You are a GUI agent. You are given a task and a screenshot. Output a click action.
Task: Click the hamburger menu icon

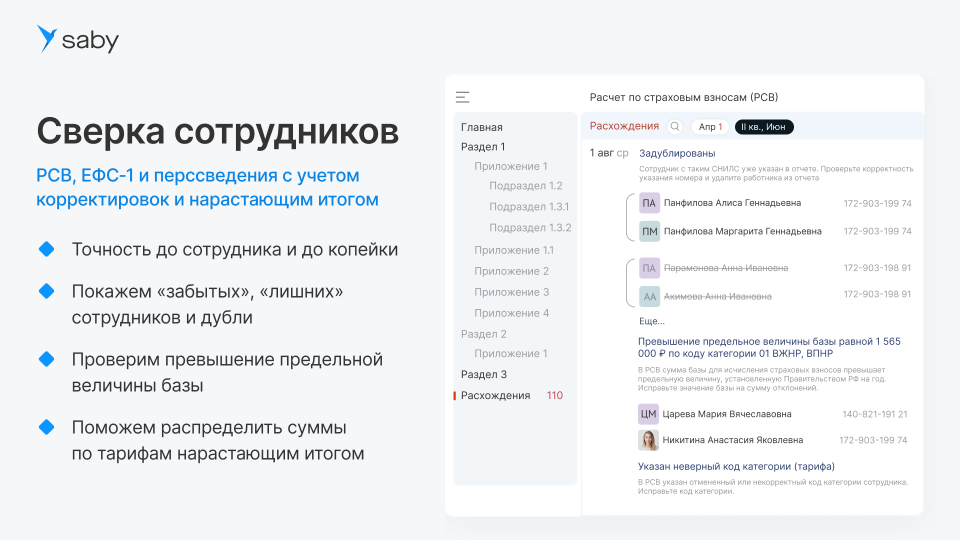[x=462, y=97]
